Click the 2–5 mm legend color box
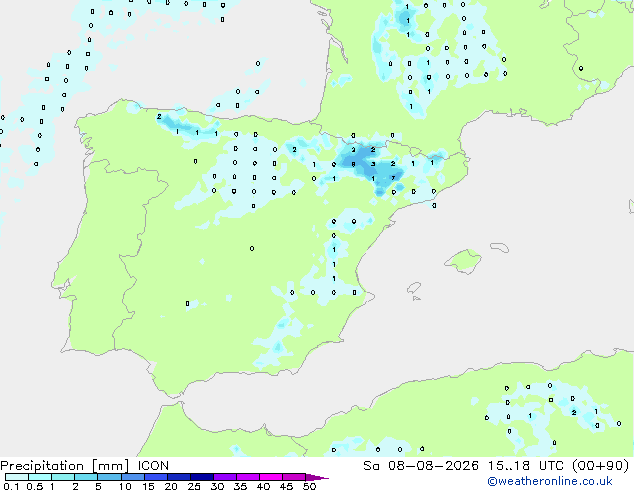634x490 pixels. (x=86, y=477)
